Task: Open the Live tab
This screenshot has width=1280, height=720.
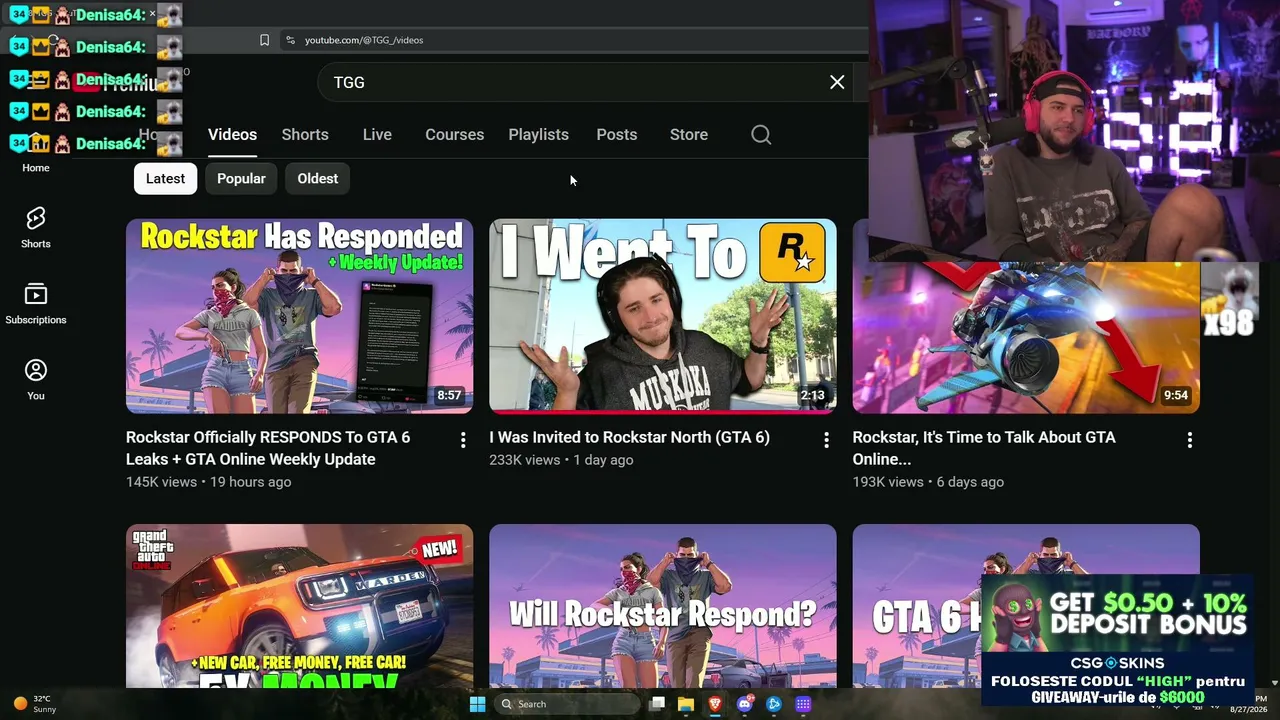Action: [x=377, y=135]
